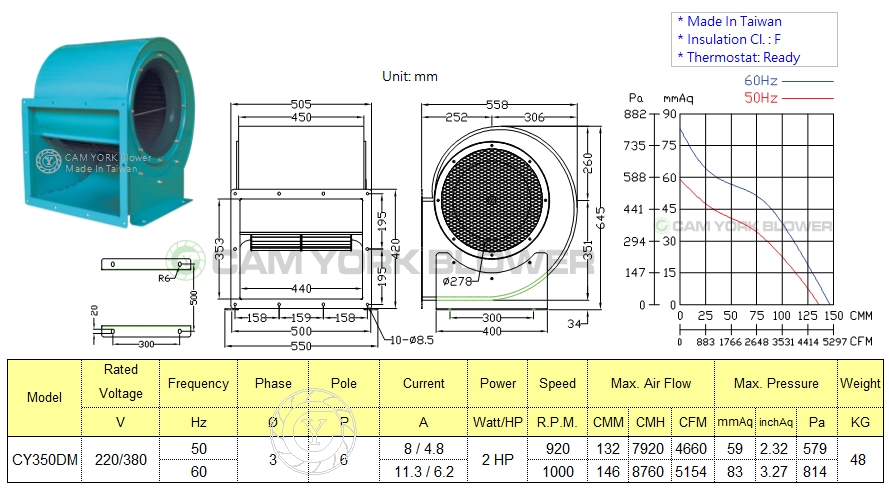
Task: Click the 3.27 inchAq cell
Action: tap(774, 471)
